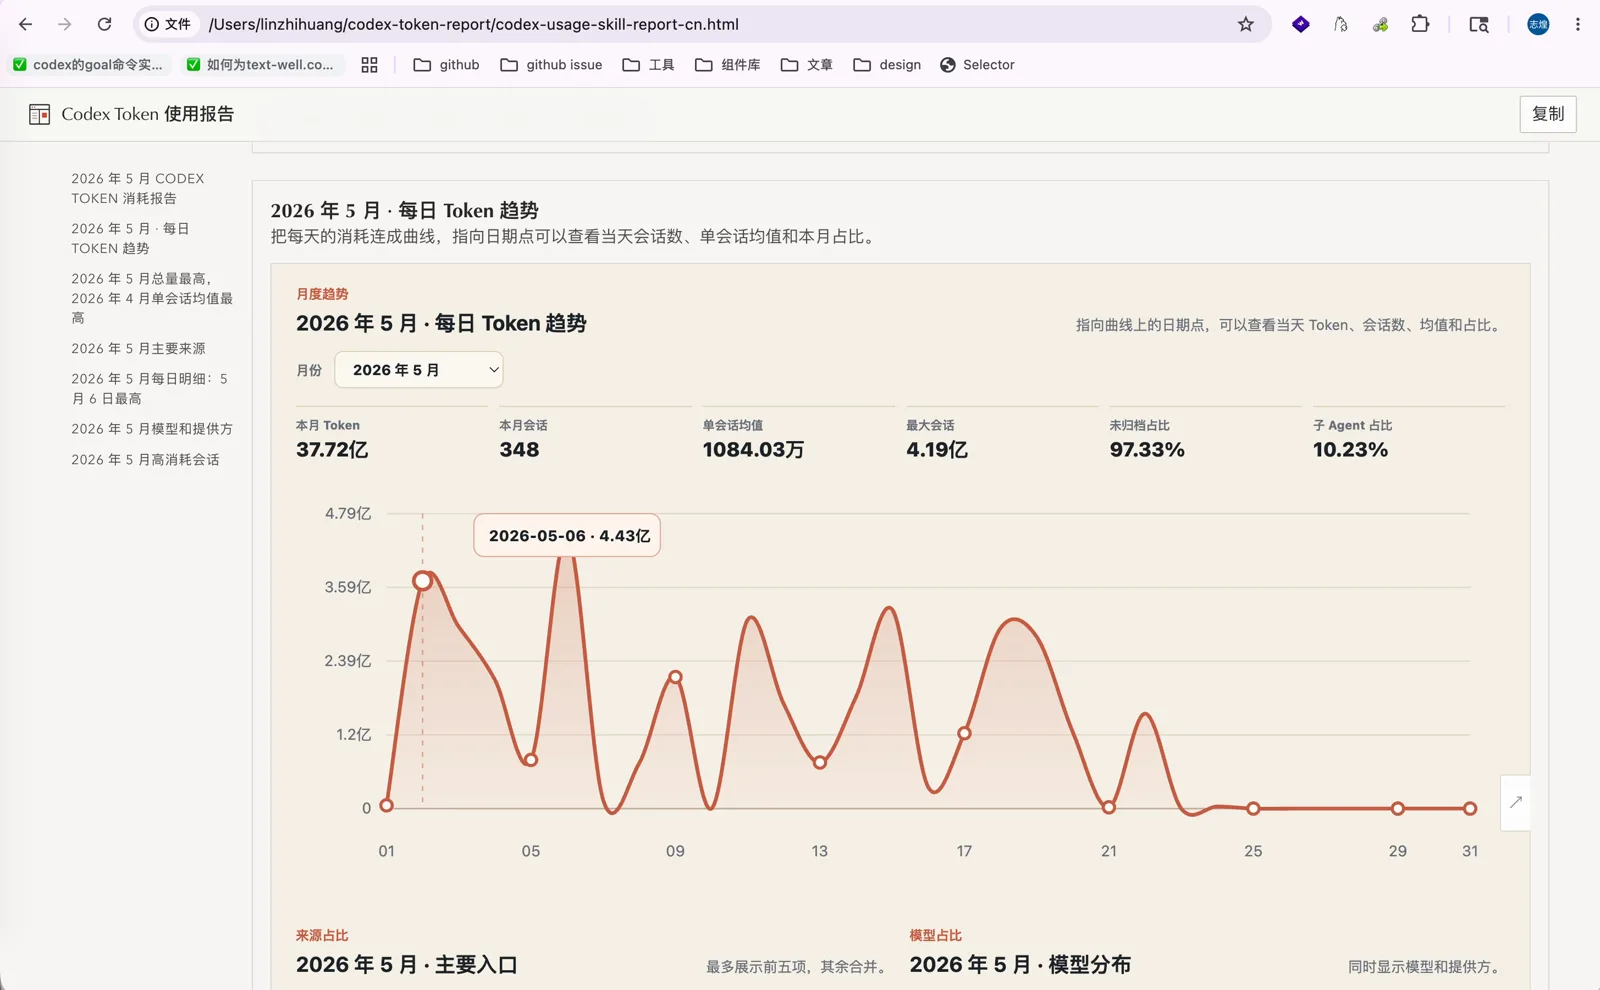Viewport: 1600px width, 990px height.
Task: Open the github bookmarks folder
Action: coord(446,65)
